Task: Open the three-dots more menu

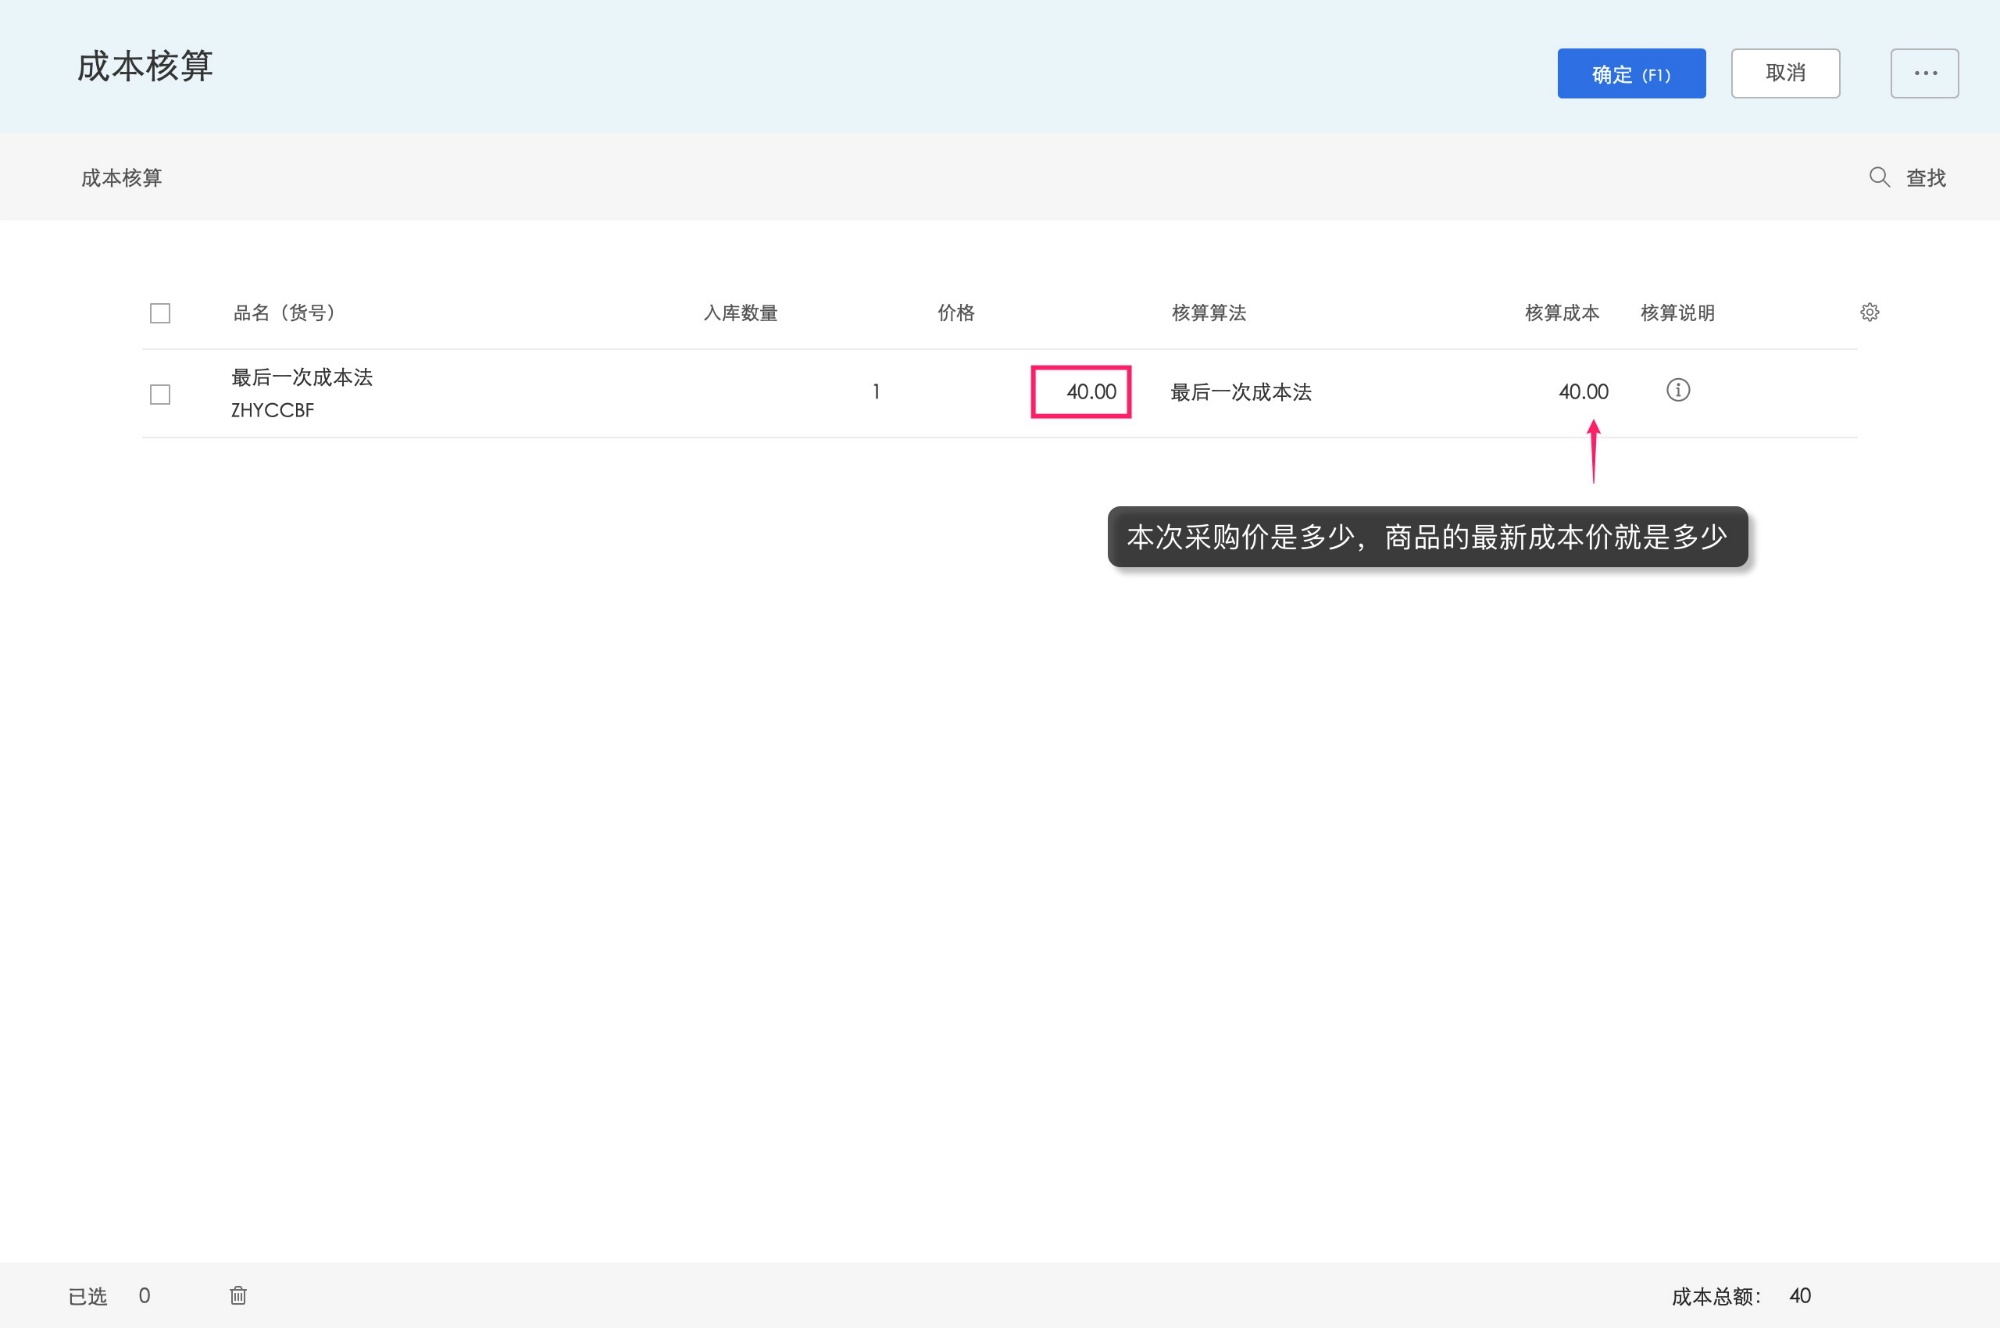Action: [1924, 73]
